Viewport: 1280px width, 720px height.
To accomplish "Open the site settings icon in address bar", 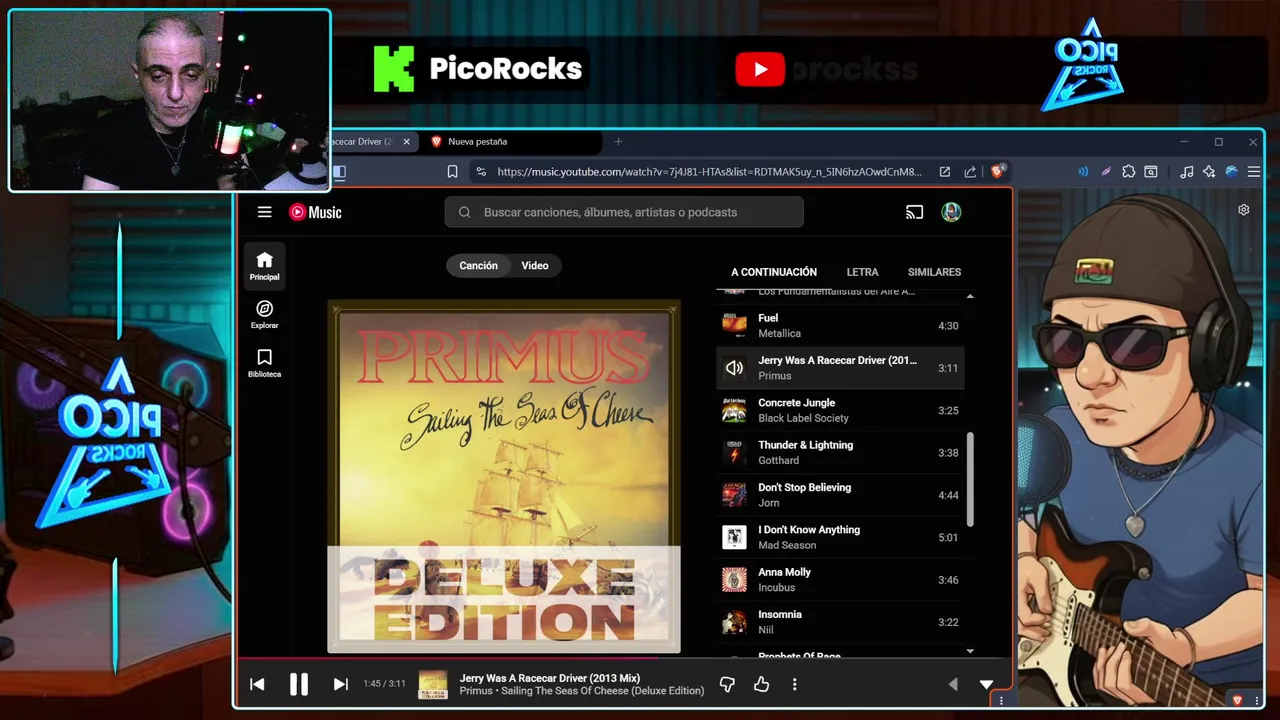I will (481, 172).
